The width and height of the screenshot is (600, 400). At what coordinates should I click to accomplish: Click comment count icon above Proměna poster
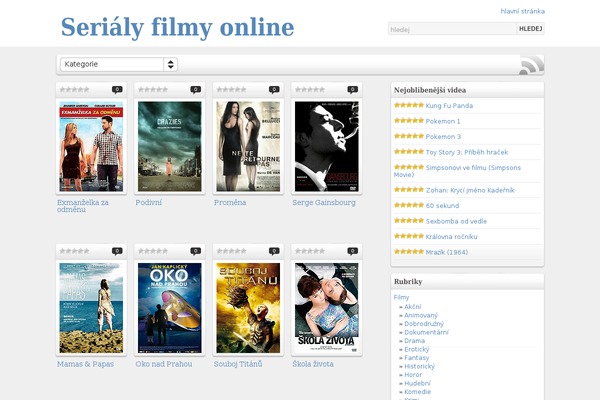pos(274,90)
